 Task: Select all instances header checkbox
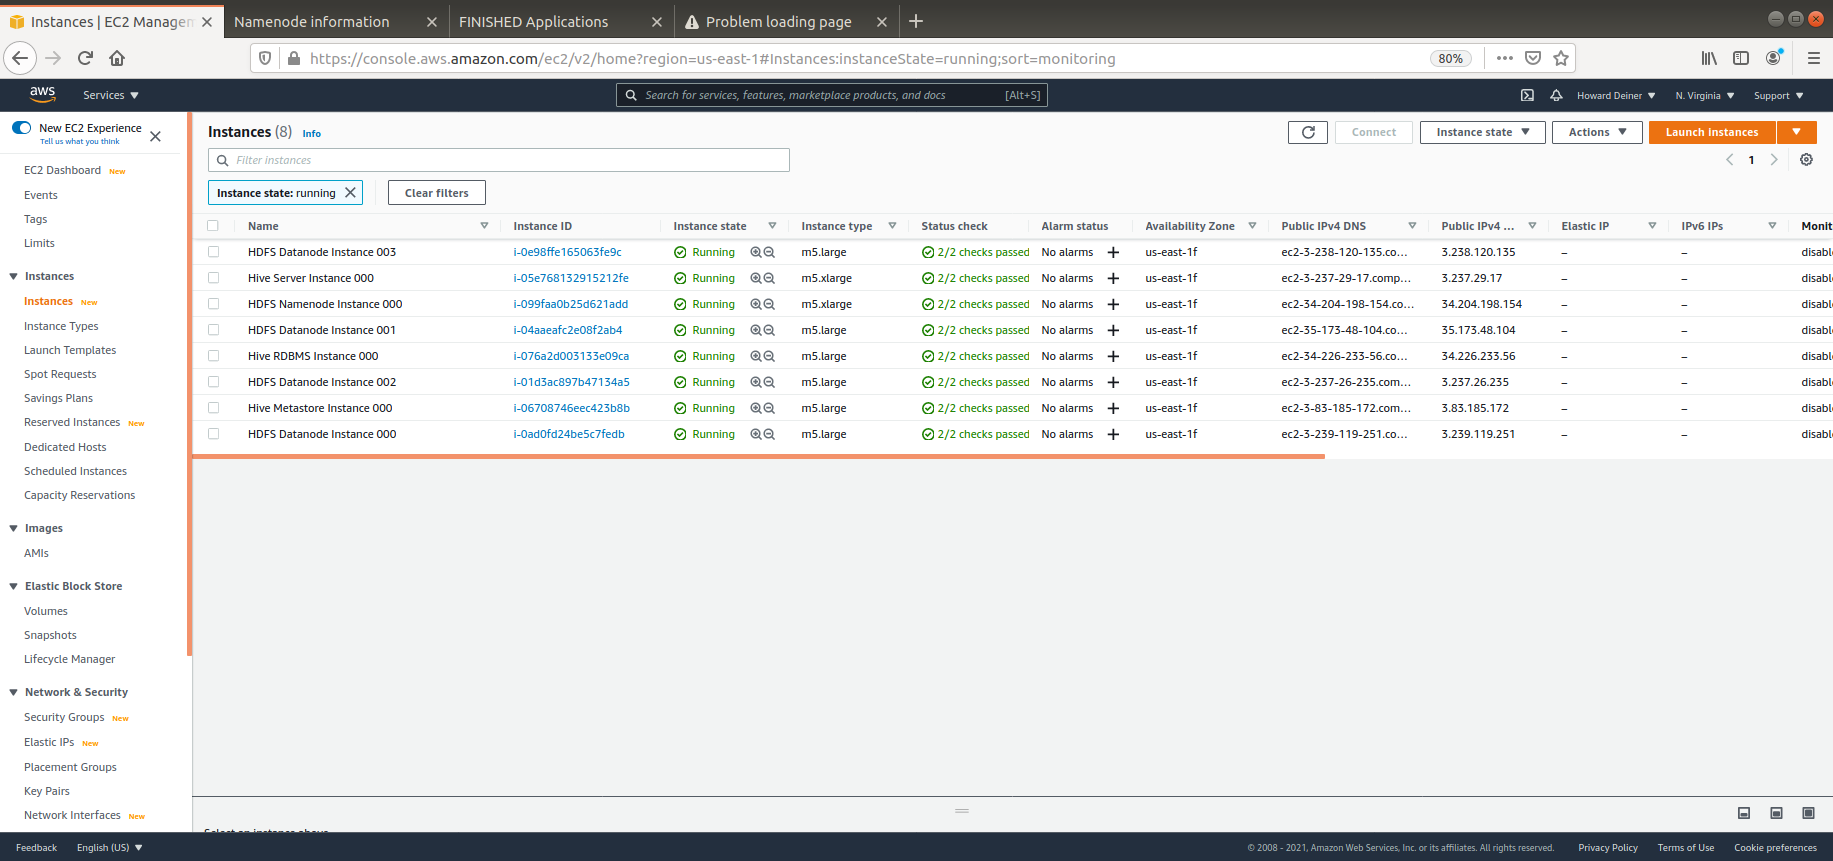click(x=213, y=226)
